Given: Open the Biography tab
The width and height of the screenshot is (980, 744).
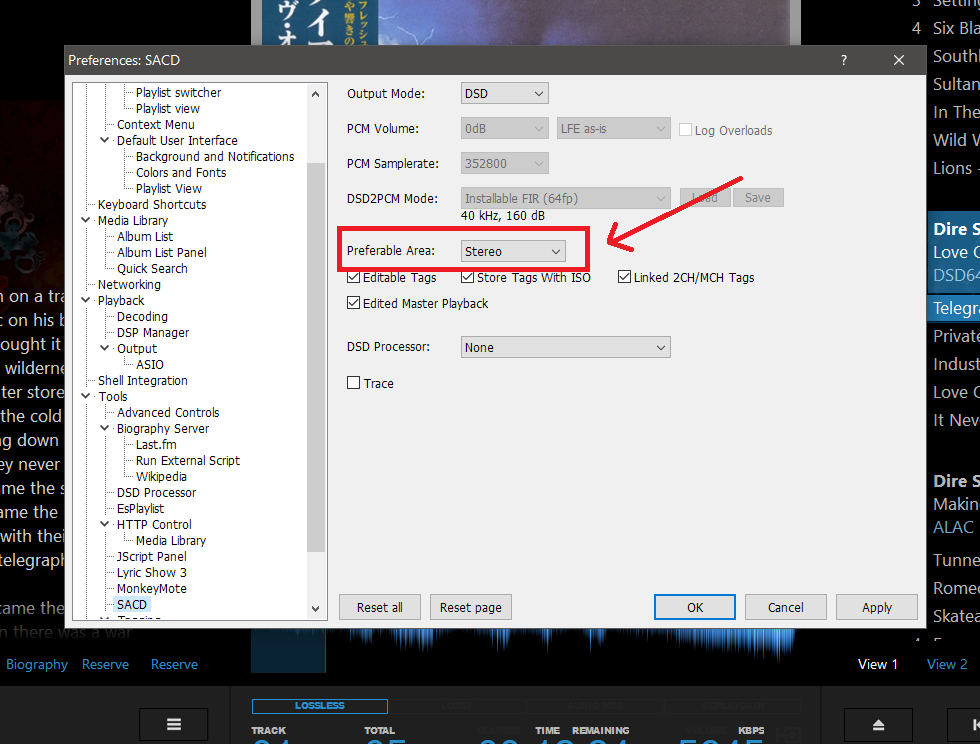Looking at the screenshot, I should 37,664.
